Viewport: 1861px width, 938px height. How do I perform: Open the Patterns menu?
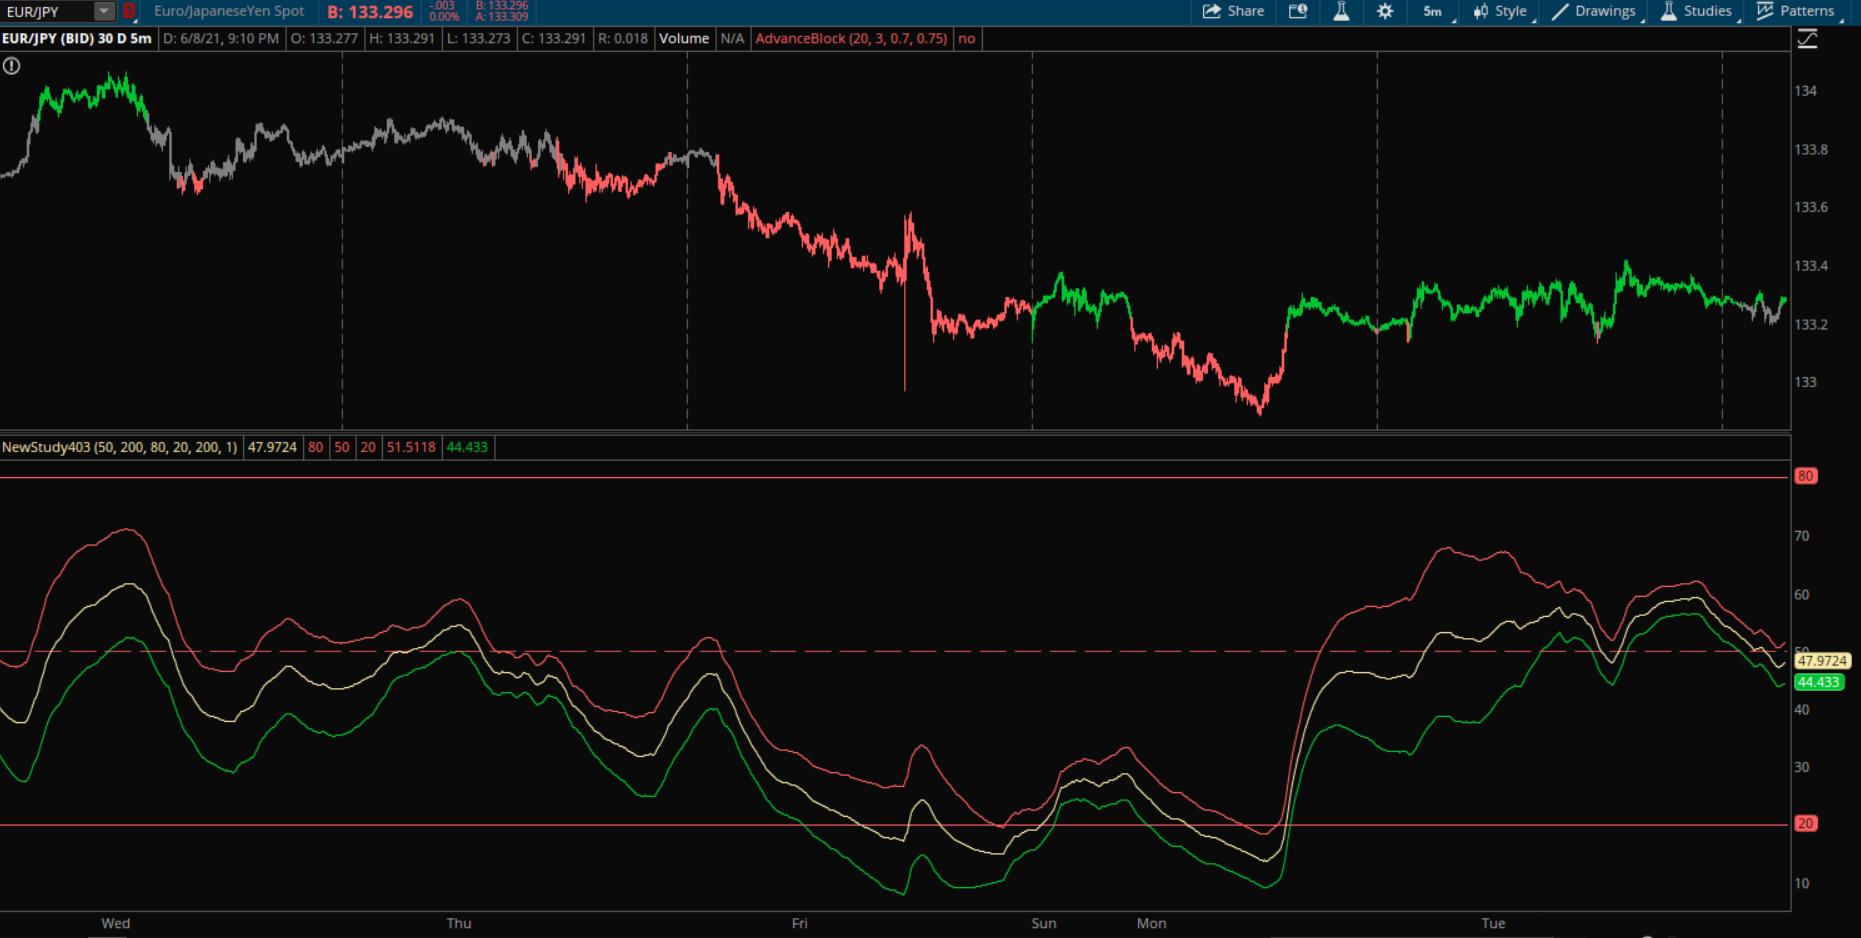pos(1796,11)
